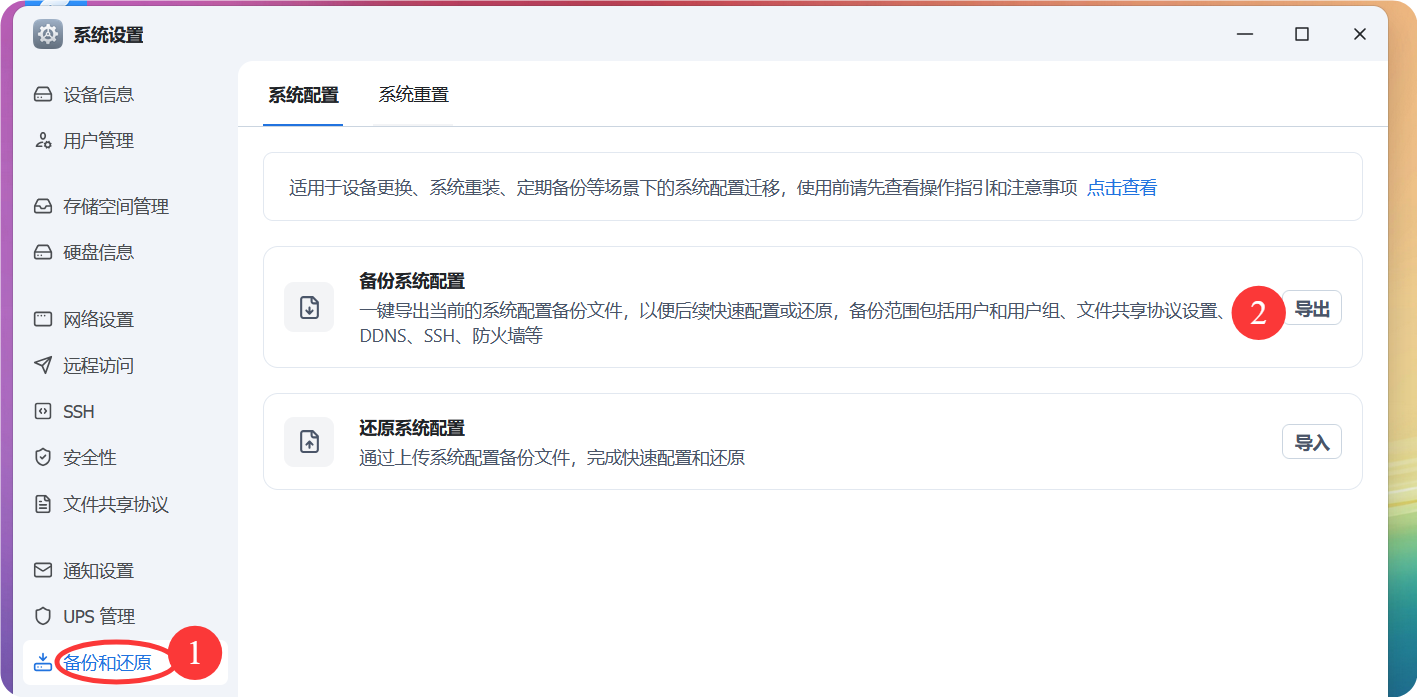The image size is (1417, 697).
Task: Click the Disk Info (硬盘信息) icon
Action: 43,252
